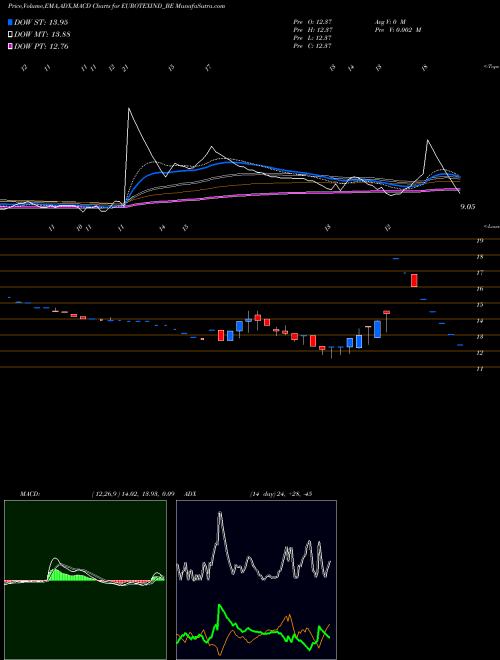Image resolution: width=500 pixels, height=660 pixels.
Task: Click the 'ADX' panel label
Action: pyautogui.click(x=190, y=494)
